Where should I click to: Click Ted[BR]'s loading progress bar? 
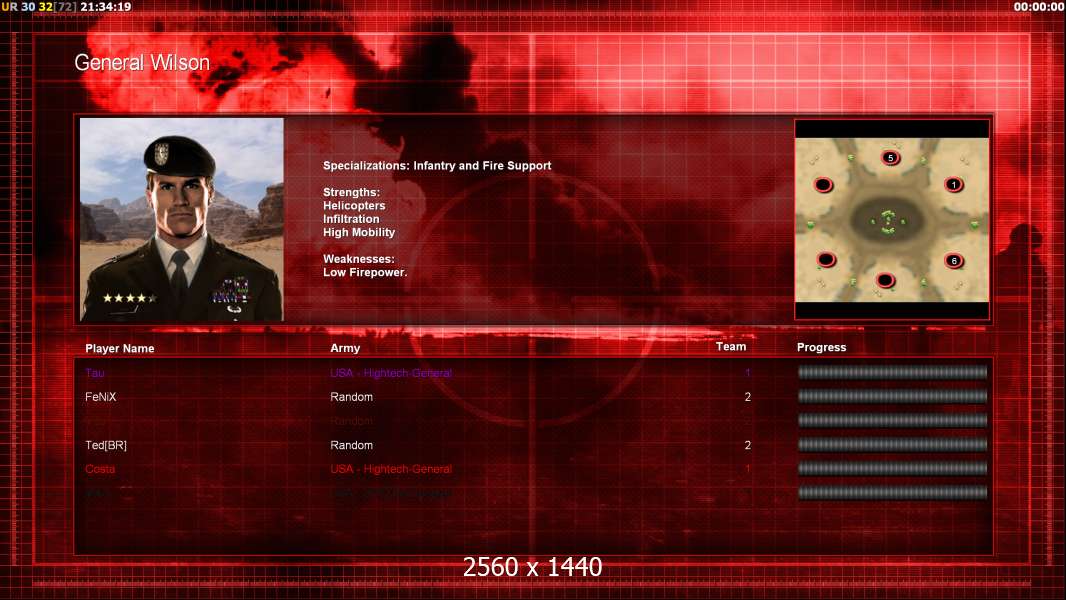click(893, 445)
